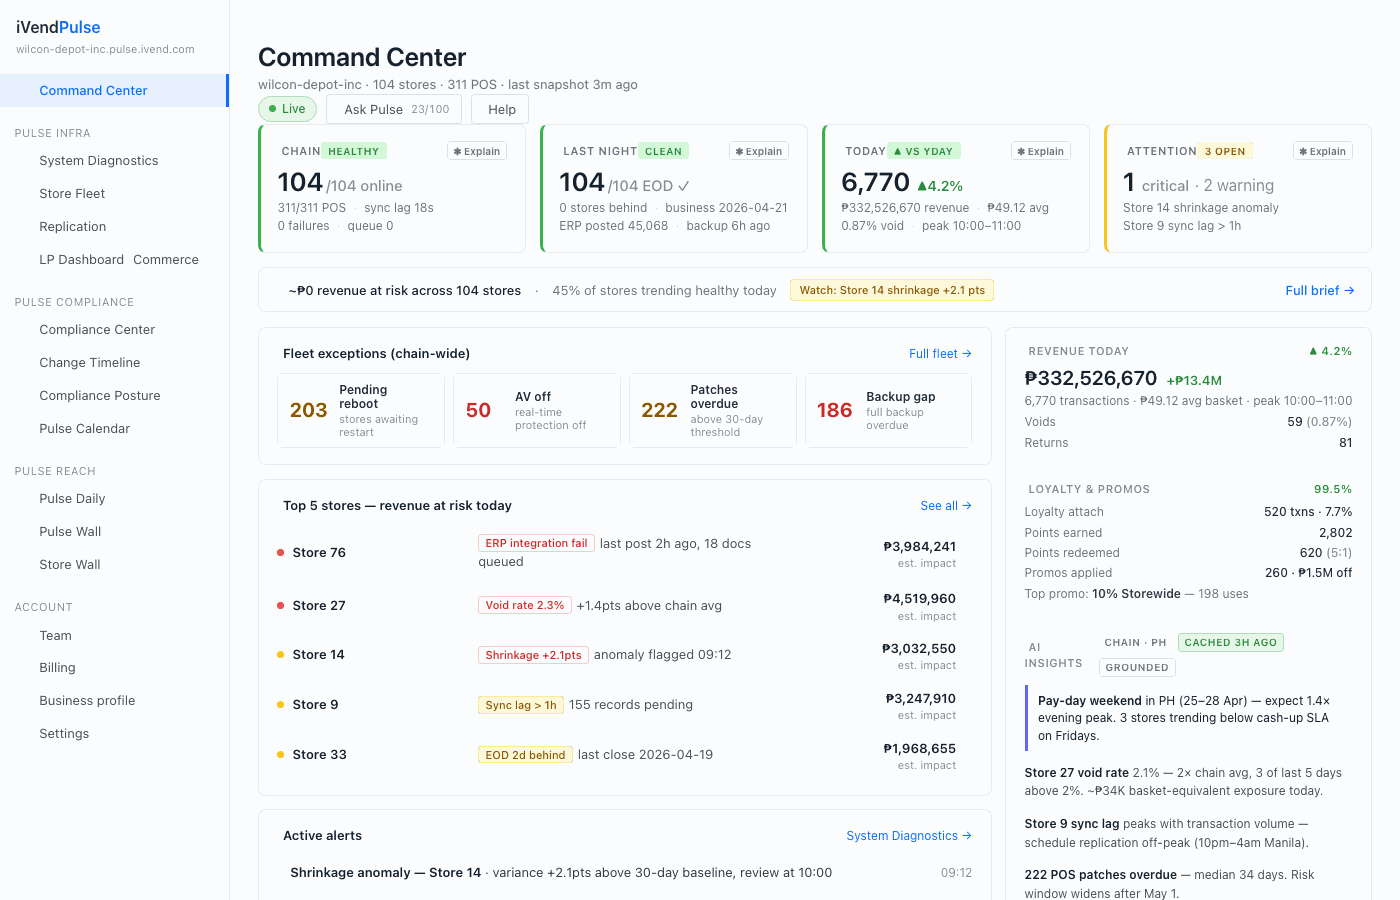Click the 3 OPEN attention badge

[1225, 151]
